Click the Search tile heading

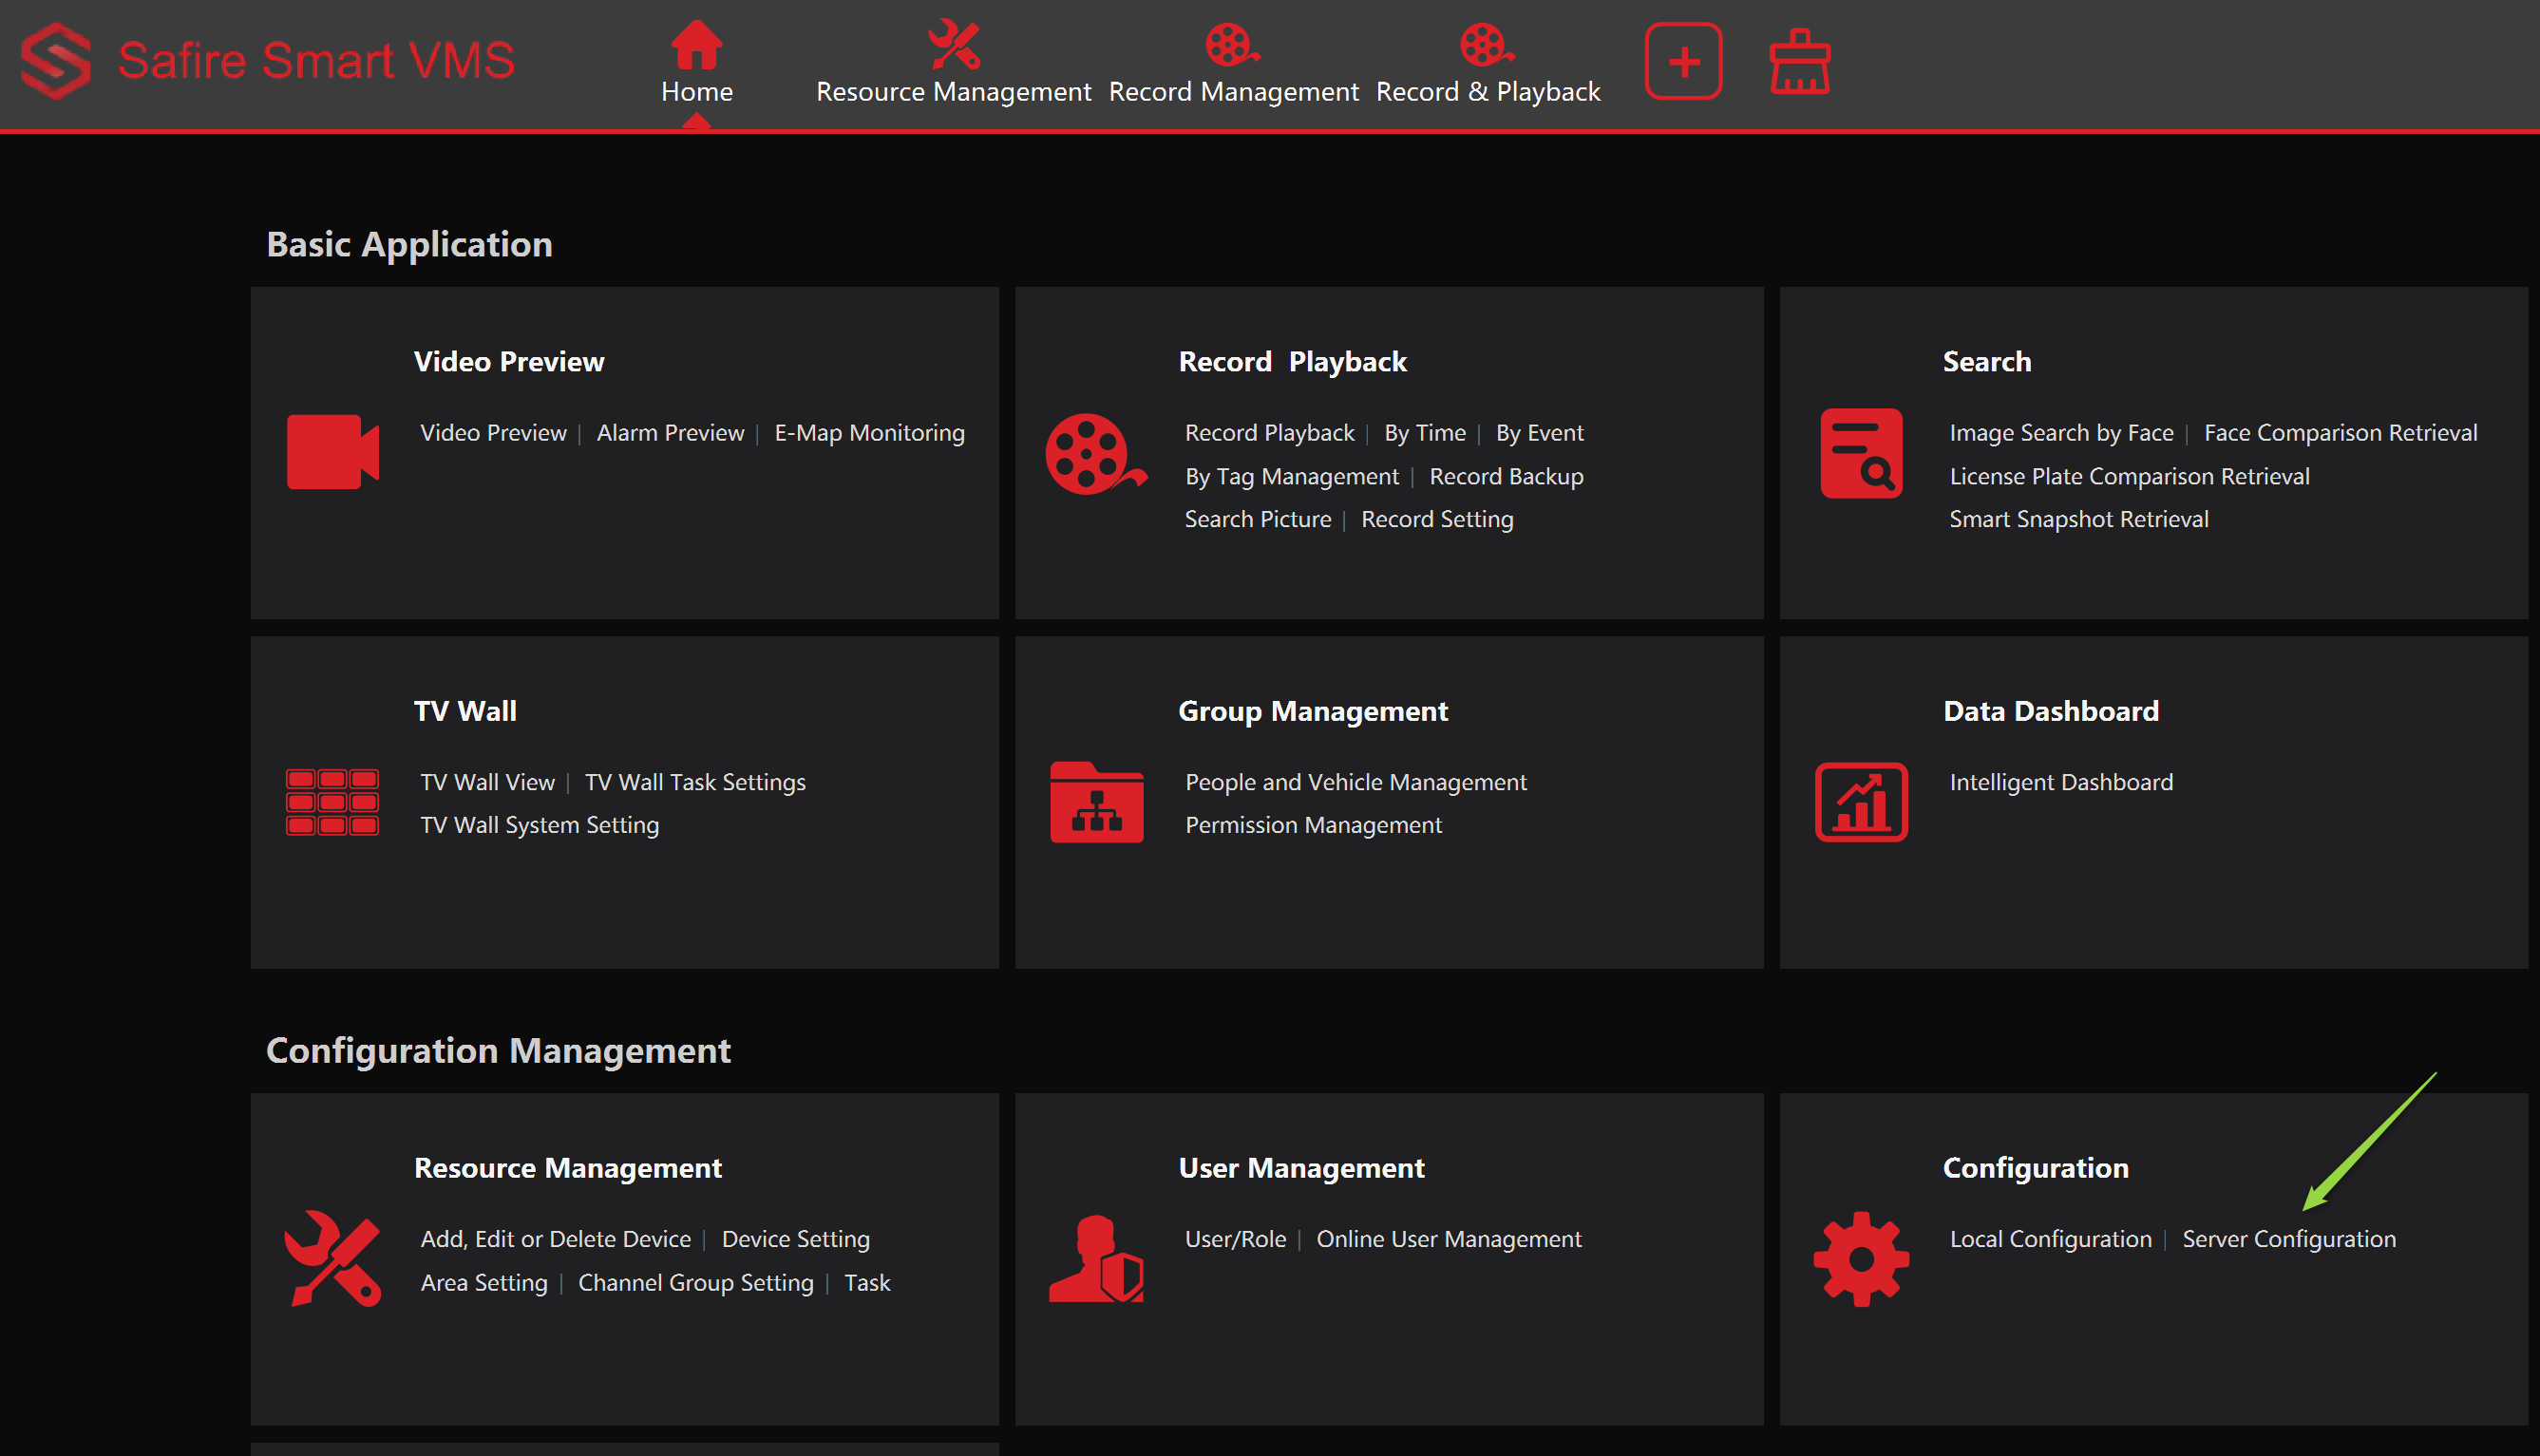pyautogui.click(x=1986, y=362)
